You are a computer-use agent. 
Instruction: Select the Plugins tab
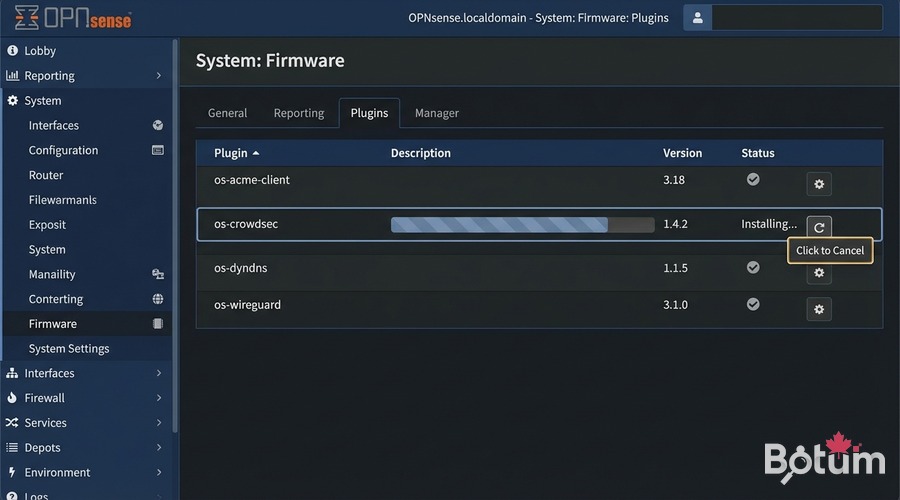coord(369,113)
